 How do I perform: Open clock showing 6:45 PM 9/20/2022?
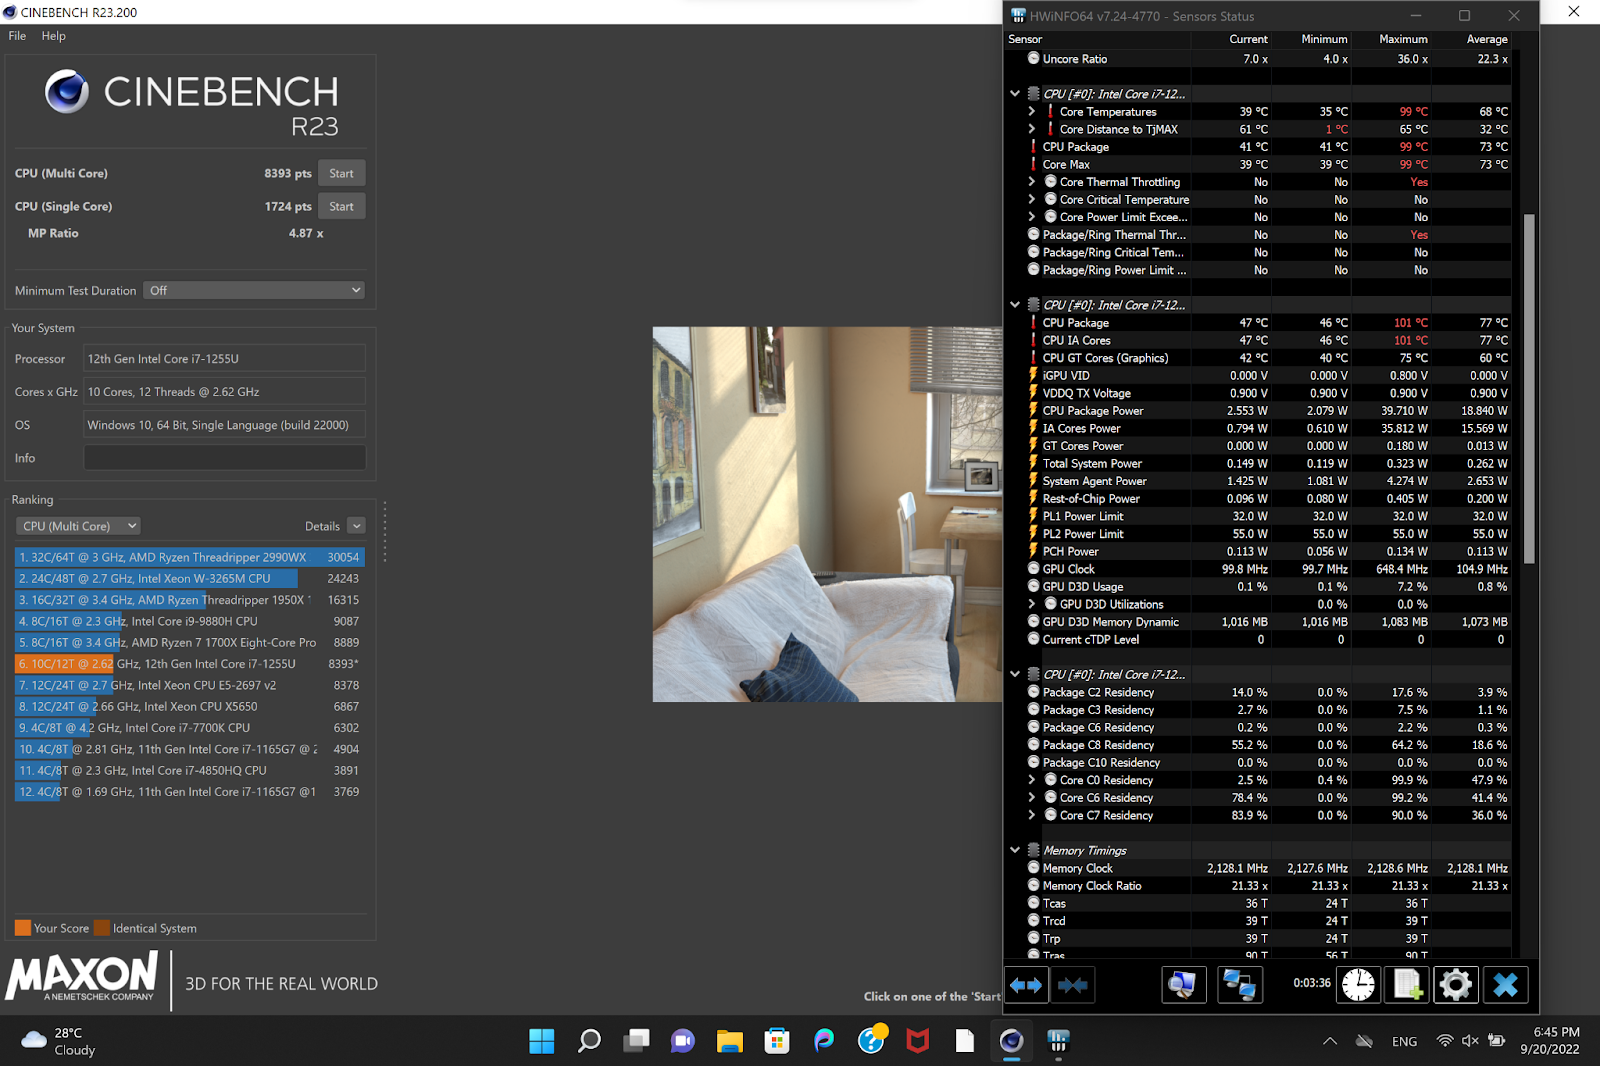coord(1550,1041)
